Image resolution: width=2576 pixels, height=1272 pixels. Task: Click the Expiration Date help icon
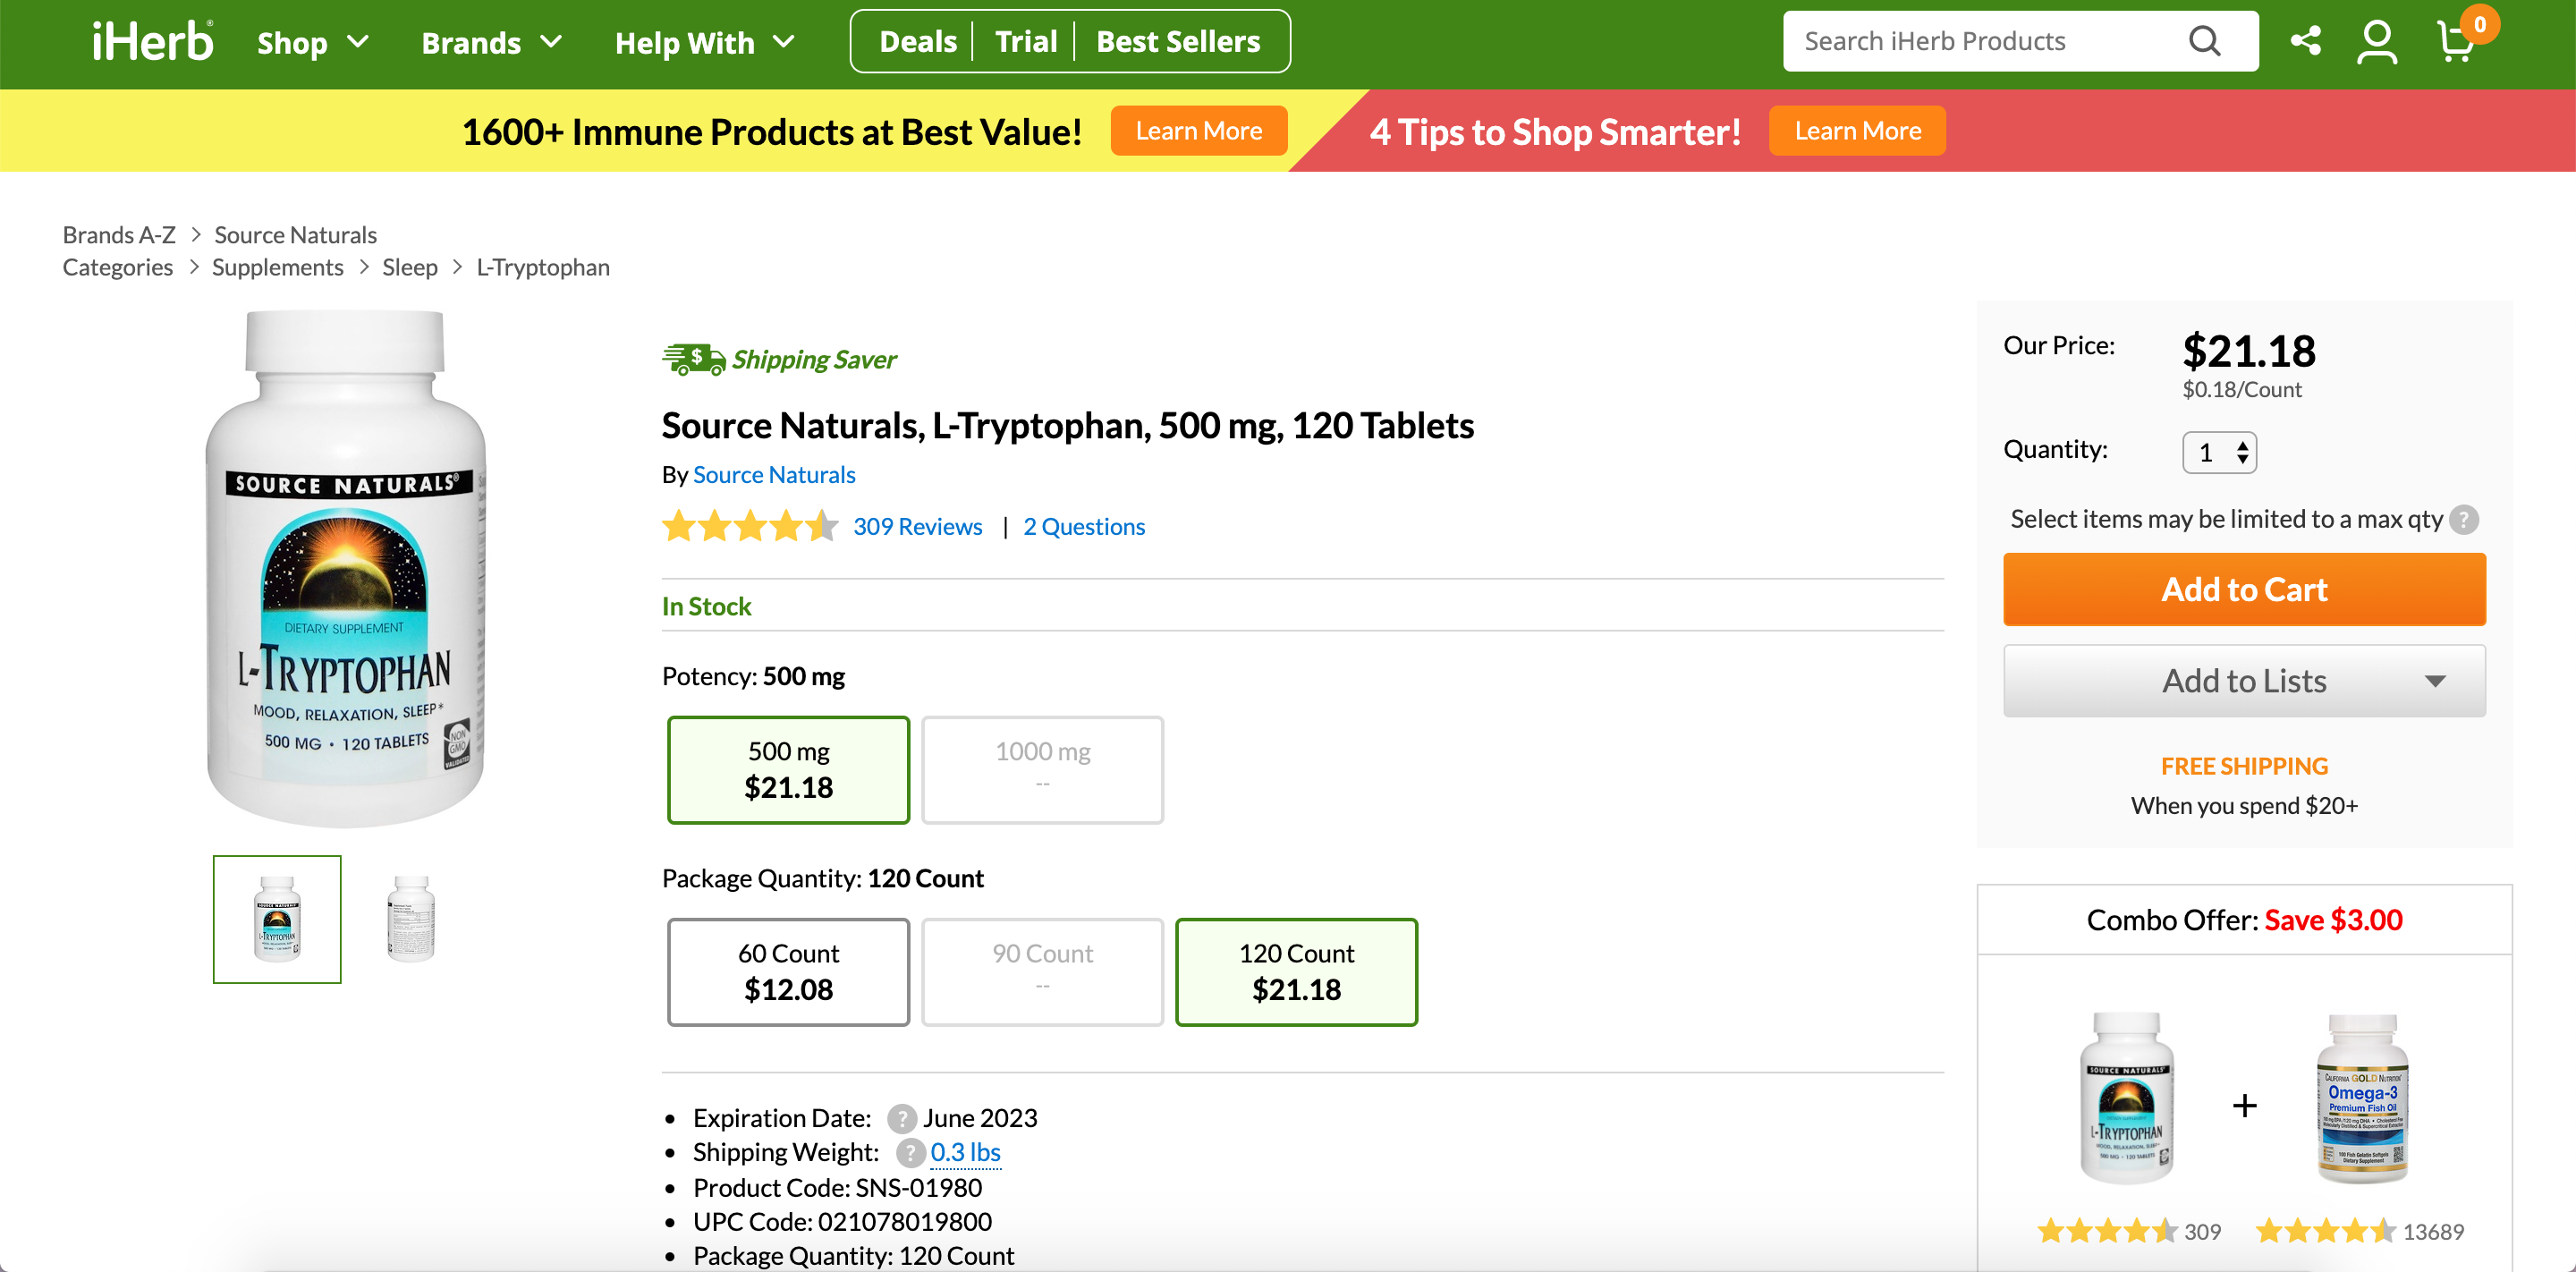pyautogui.click(x=901, y=1118)
